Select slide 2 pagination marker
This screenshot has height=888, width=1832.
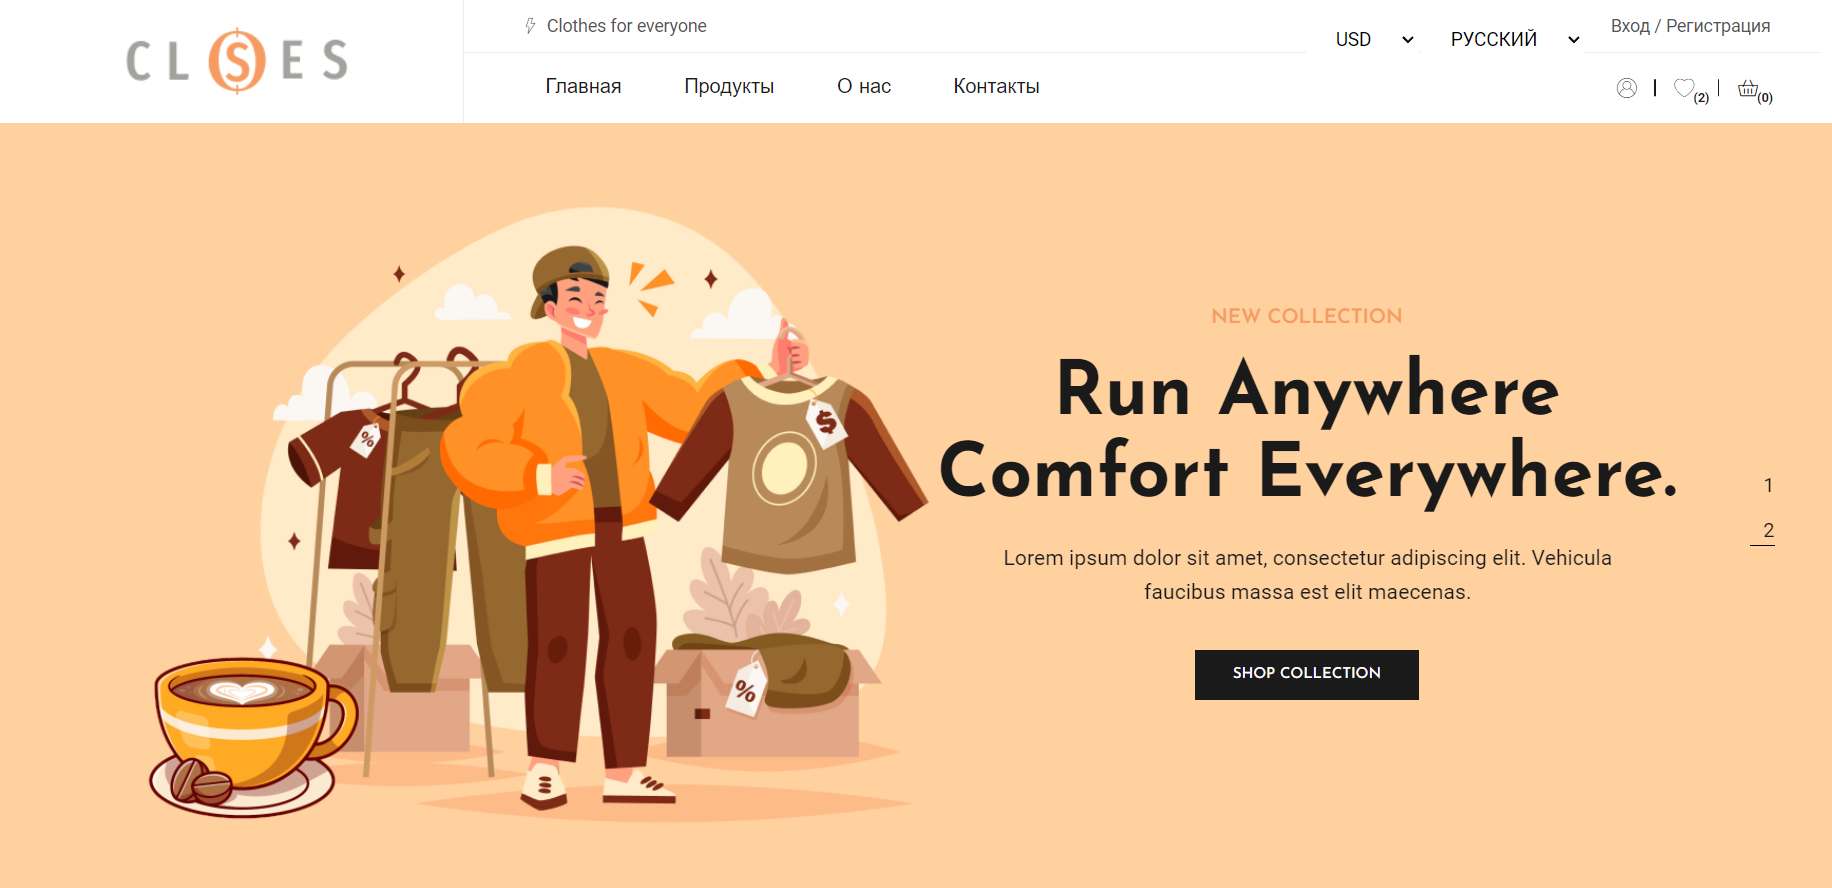pyautogui.click(x=1768, y=531)
